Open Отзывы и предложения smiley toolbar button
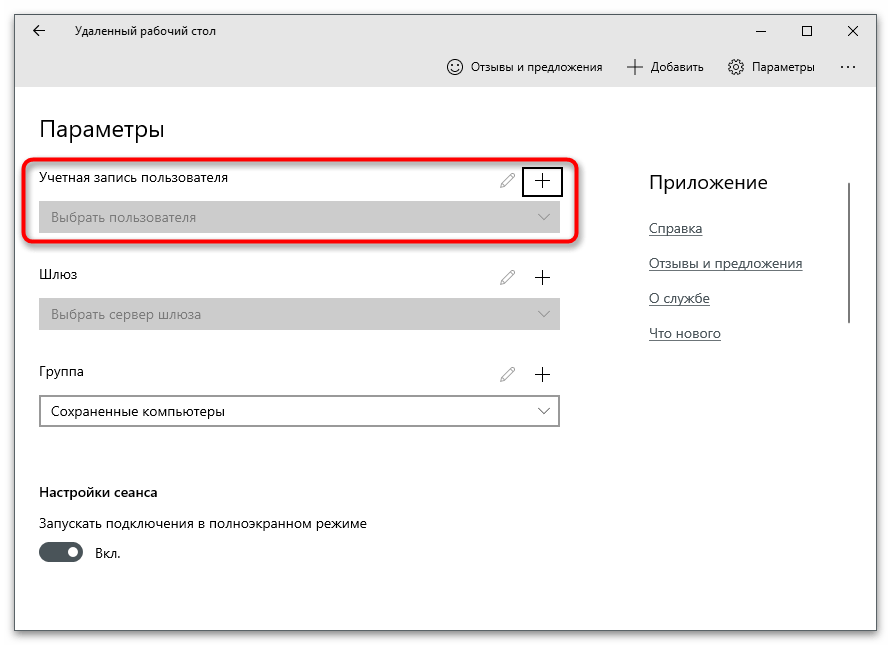Image resolution: width=891 pixels, height=645 pixels. click(x=524, y=67)
